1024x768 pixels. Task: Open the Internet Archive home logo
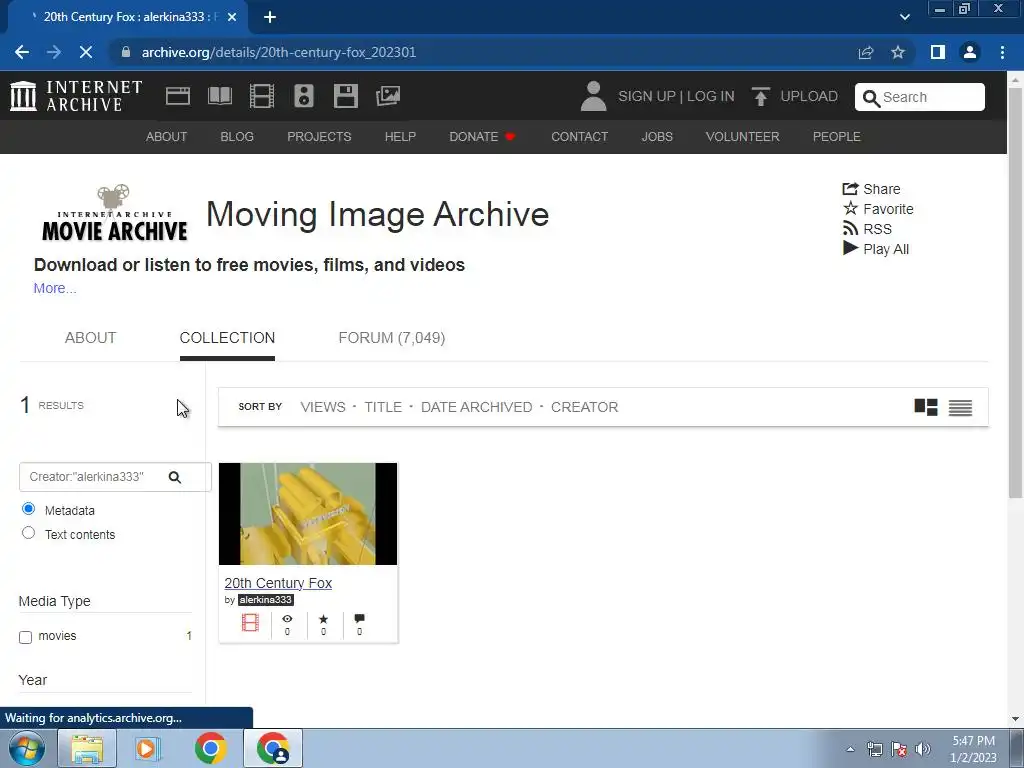[x=76, y=96]
